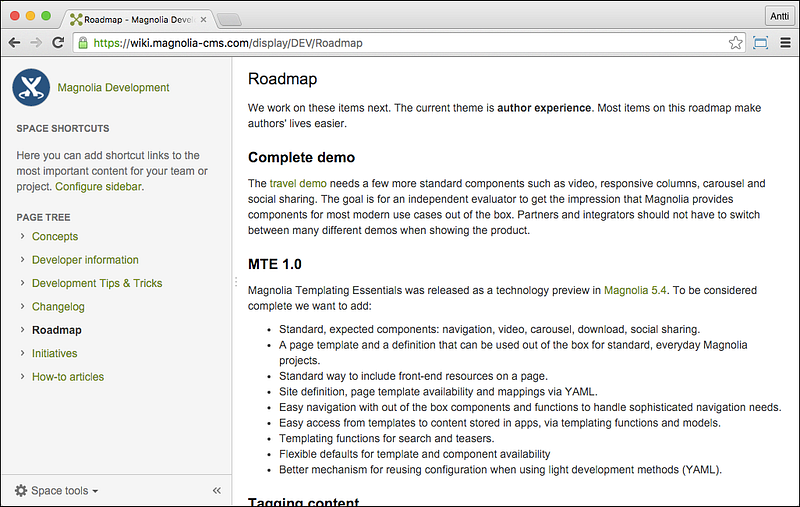Click bullet about Better mechanism for reusing configuration

(x=500, y=470)
